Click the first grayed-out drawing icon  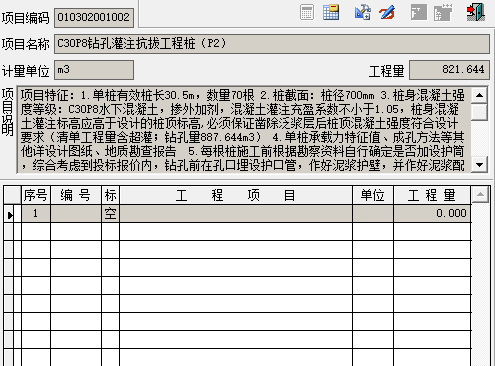coord(419,13)
